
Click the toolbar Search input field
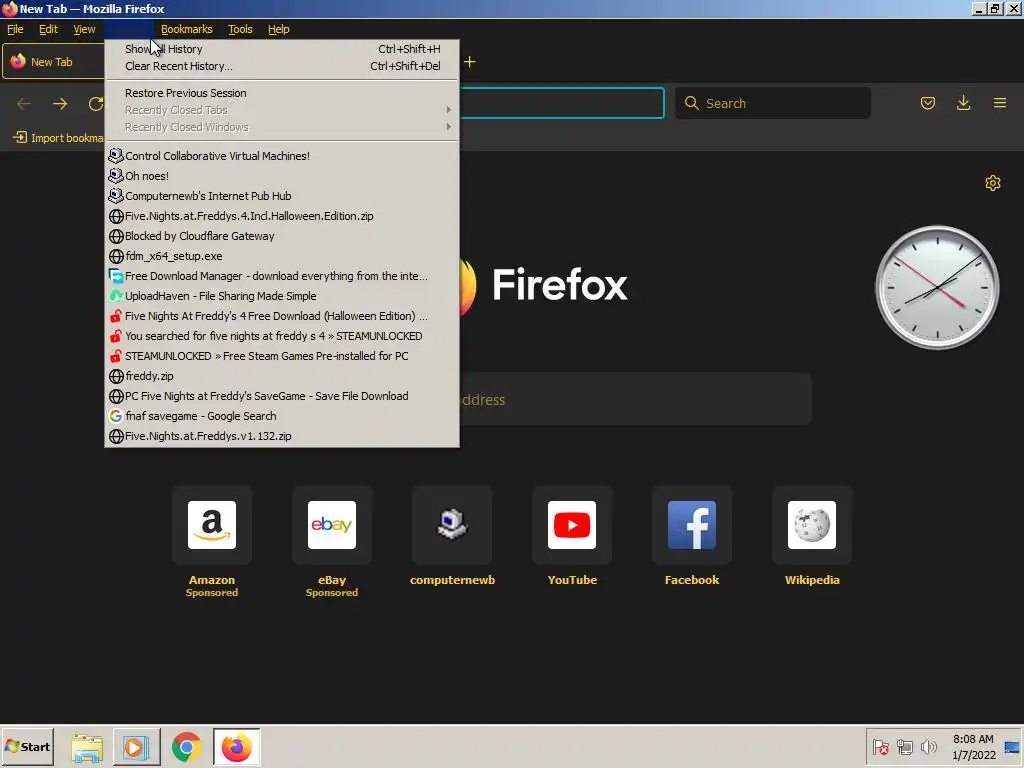tap(773, 103)
